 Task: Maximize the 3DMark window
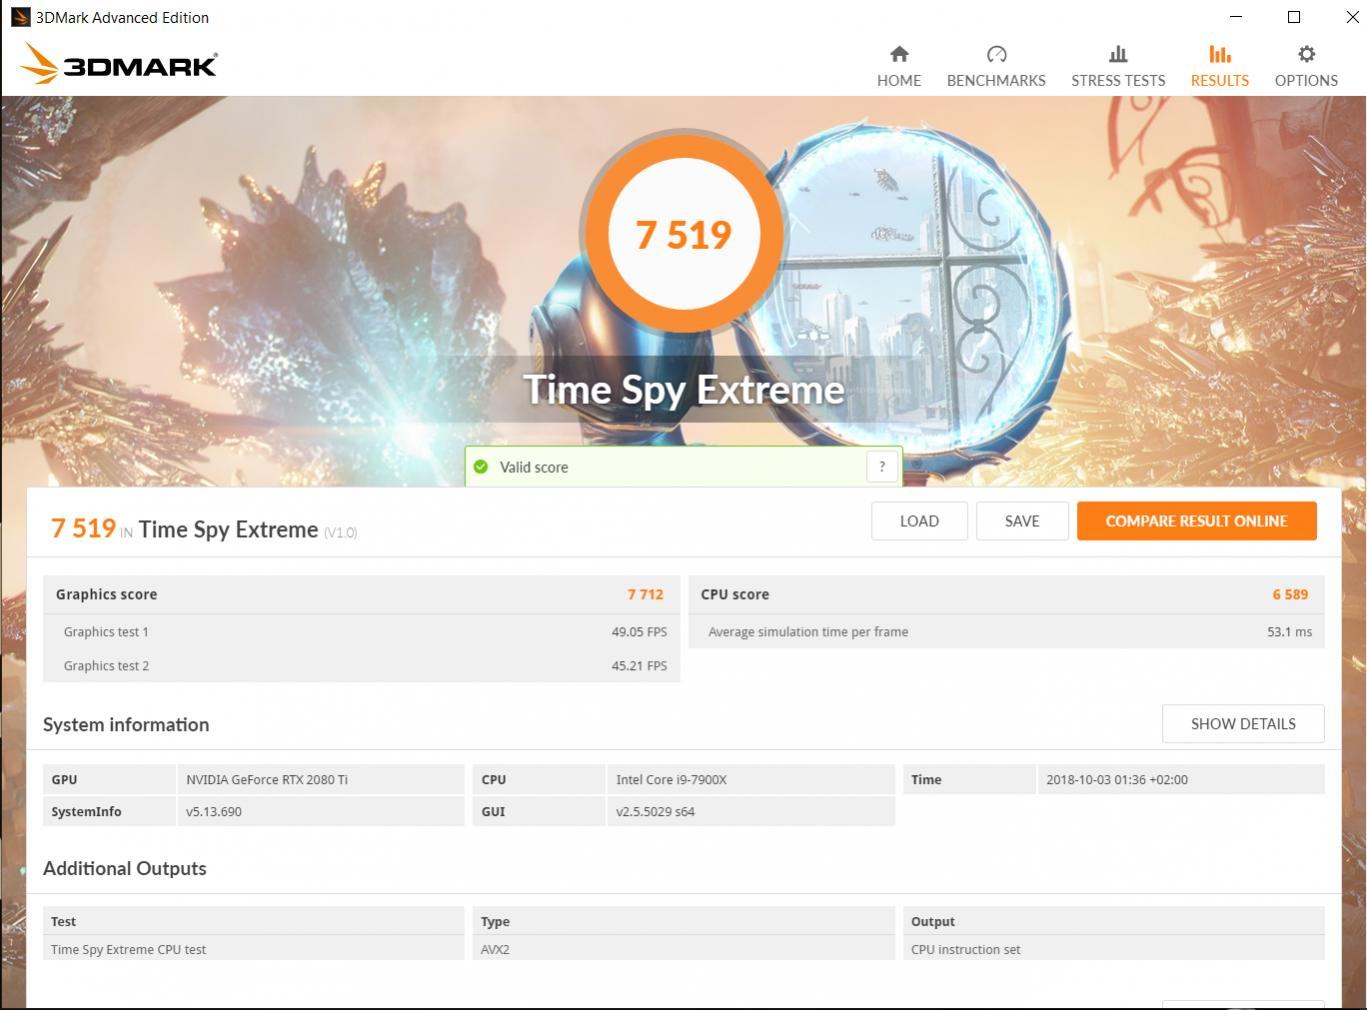click(x=1293, y=17)
